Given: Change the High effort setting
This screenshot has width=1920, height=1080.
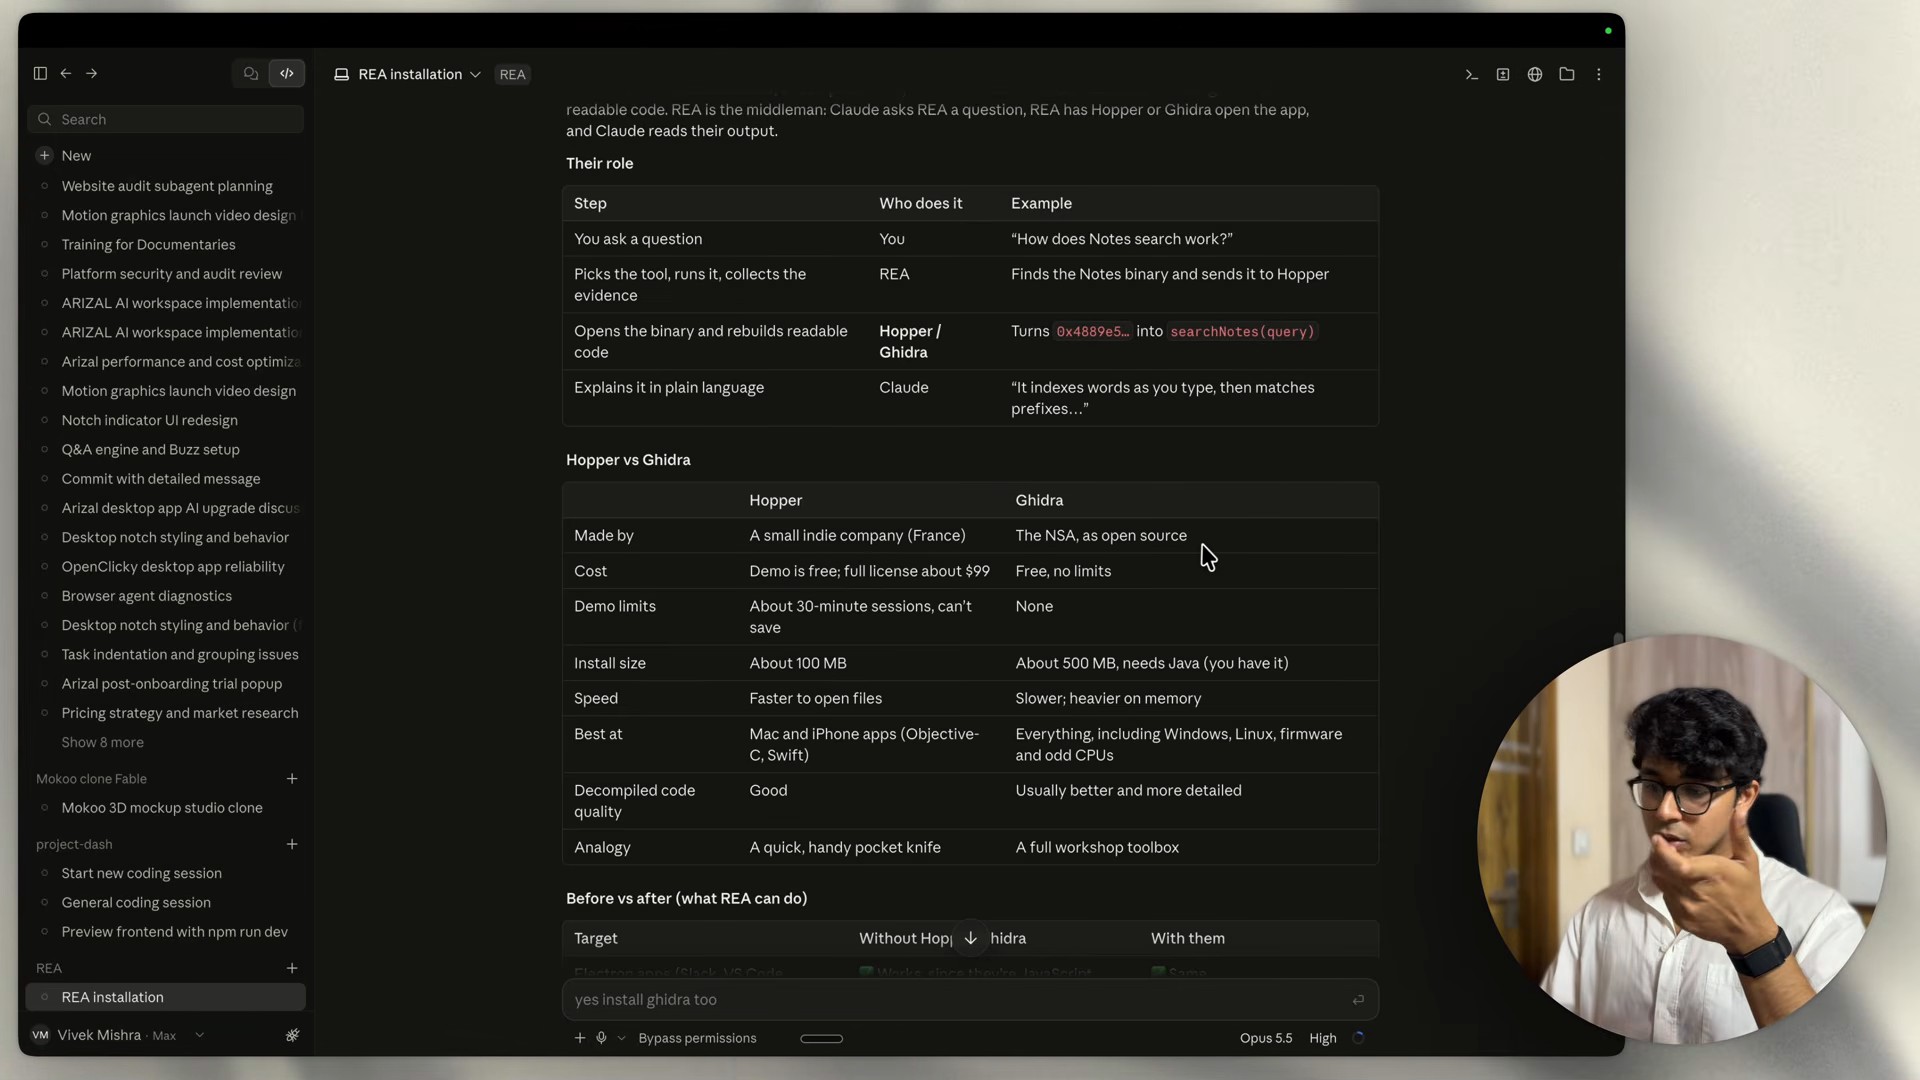Looking at the screenshot, I should click(1323, 1038).
